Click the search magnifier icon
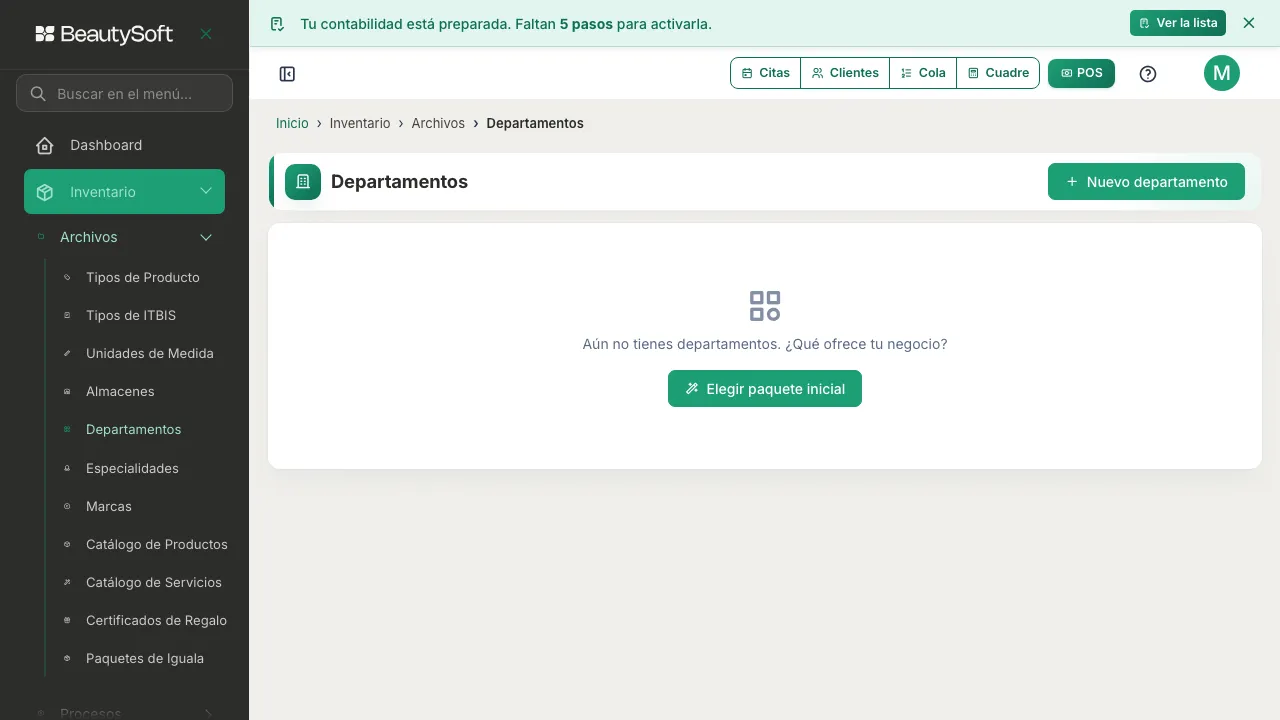Image resolution: width=1280 pixels, height=720 pixels. (x=39, y=94)
